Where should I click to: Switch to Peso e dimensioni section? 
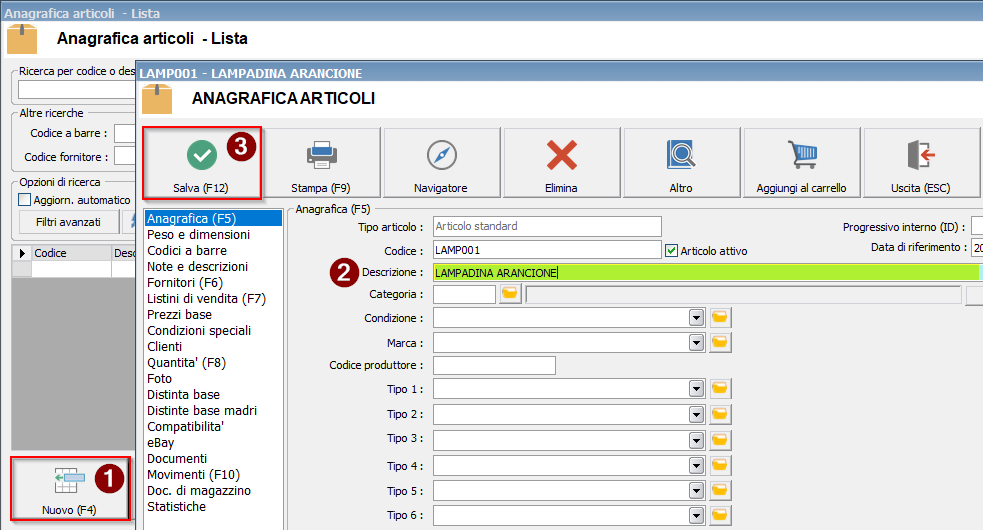198,235
